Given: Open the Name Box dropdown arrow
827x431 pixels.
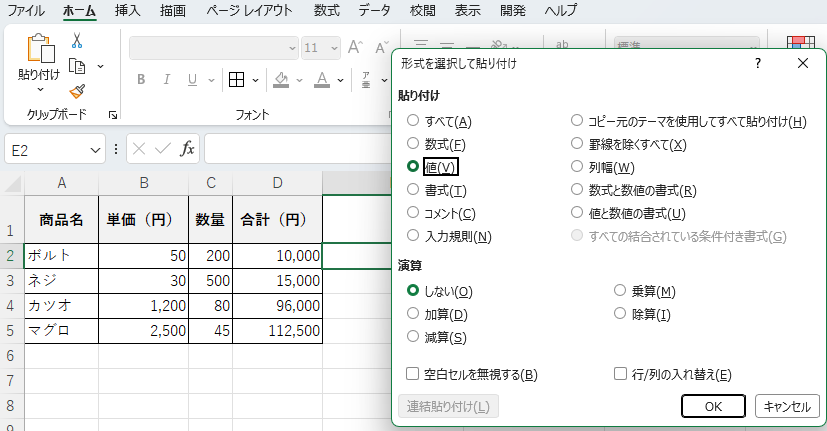Looking at the screenshot, I should [95, 150].
